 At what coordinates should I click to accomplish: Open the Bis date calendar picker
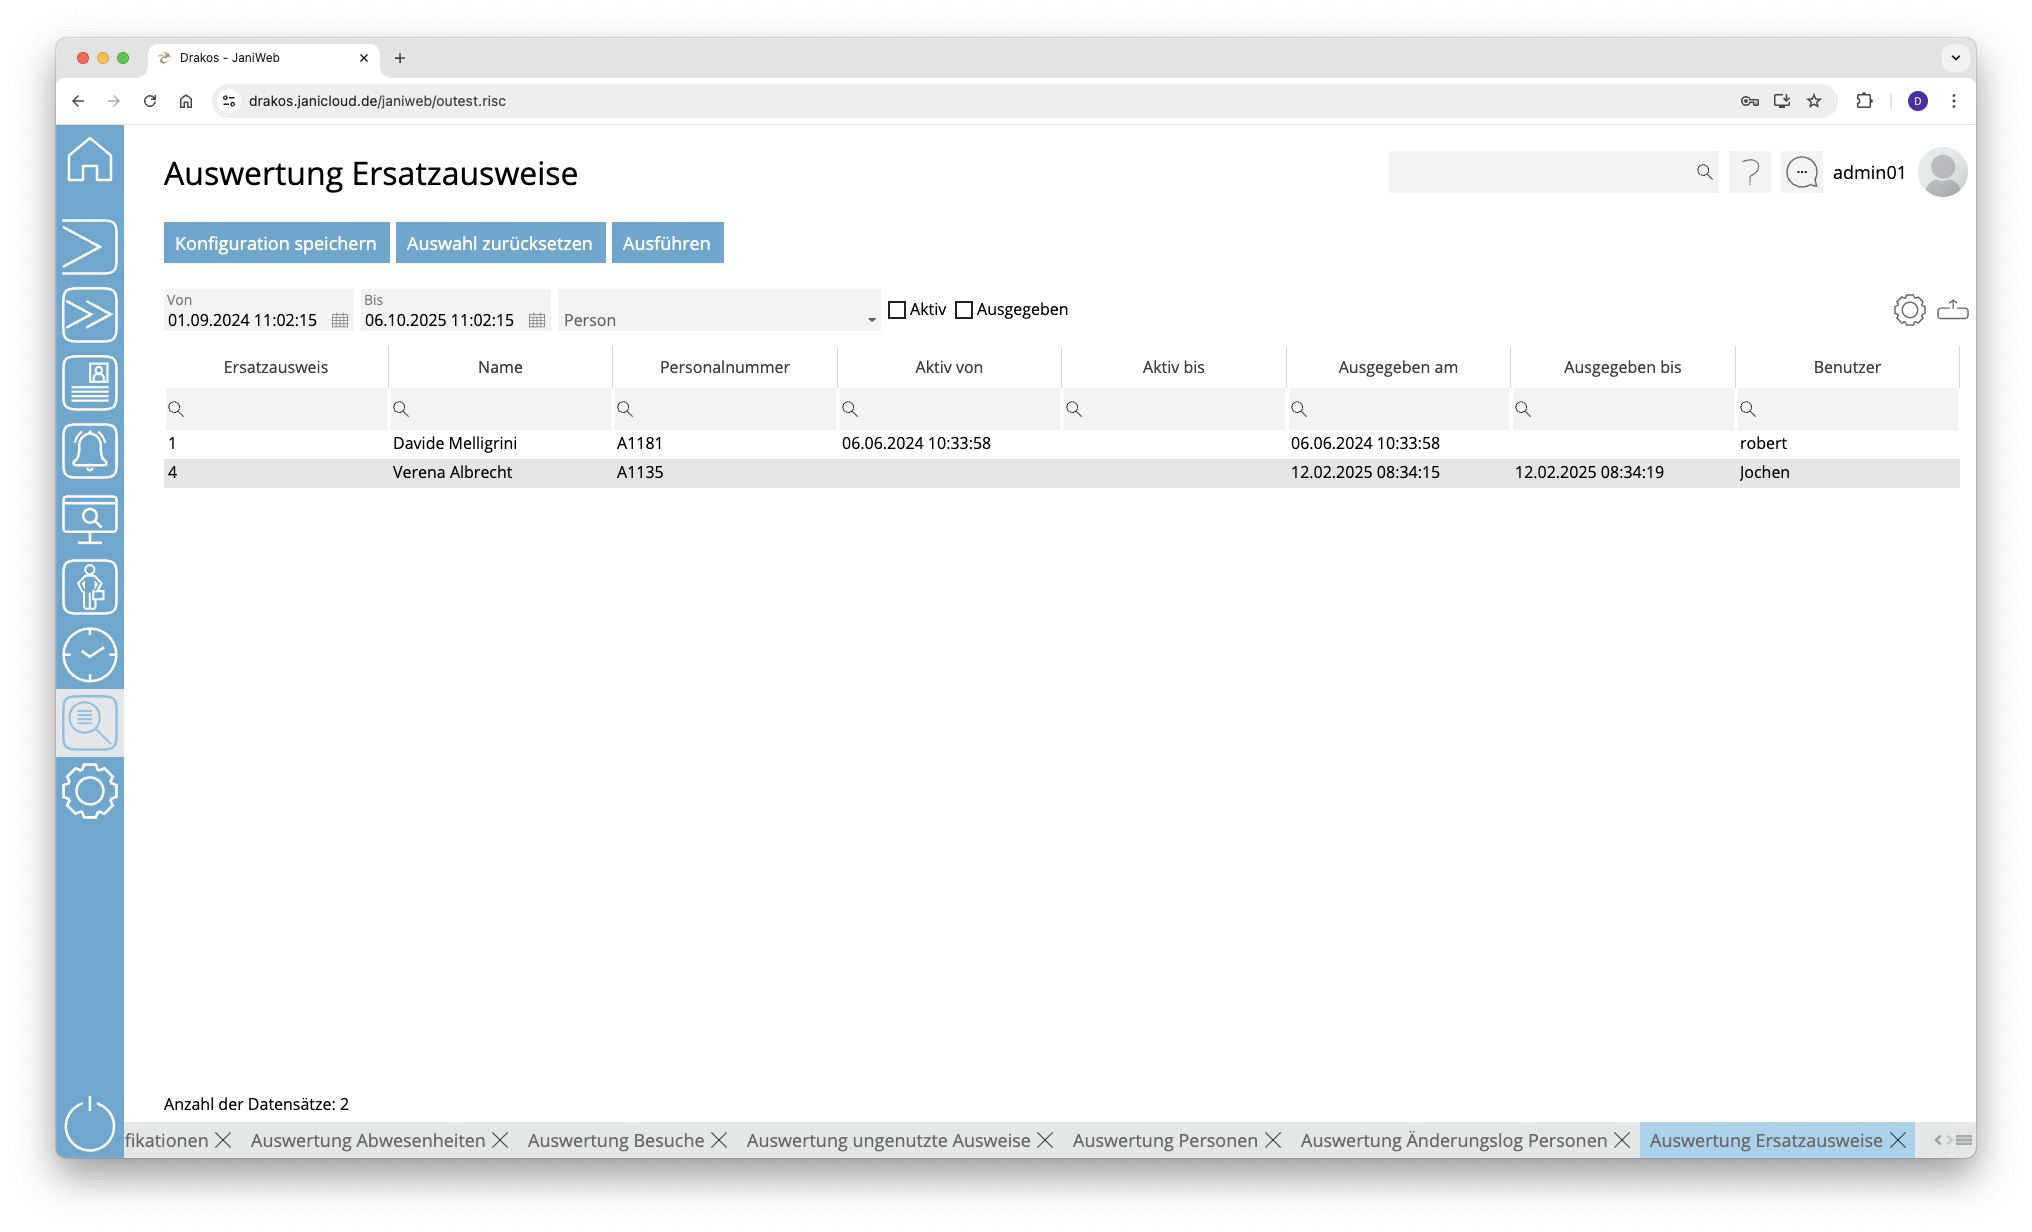coord(537,320)
